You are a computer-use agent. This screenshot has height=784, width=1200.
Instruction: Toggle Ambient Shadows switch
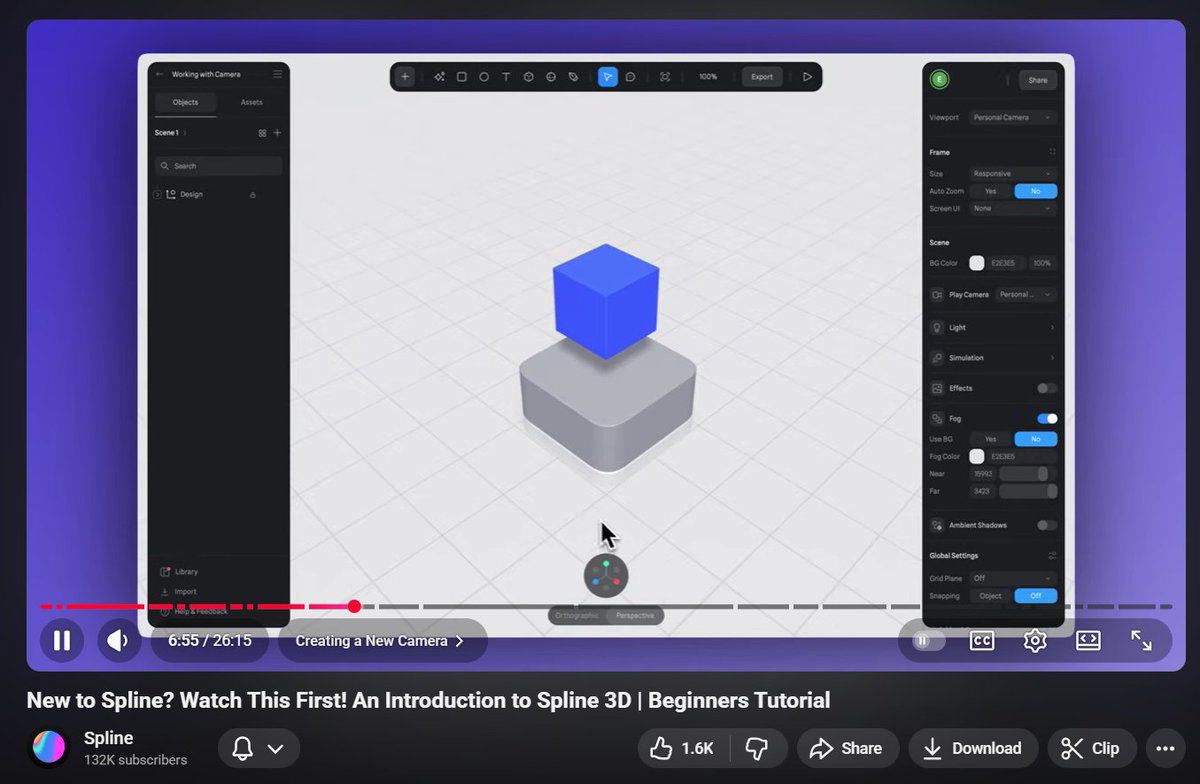1047,525
